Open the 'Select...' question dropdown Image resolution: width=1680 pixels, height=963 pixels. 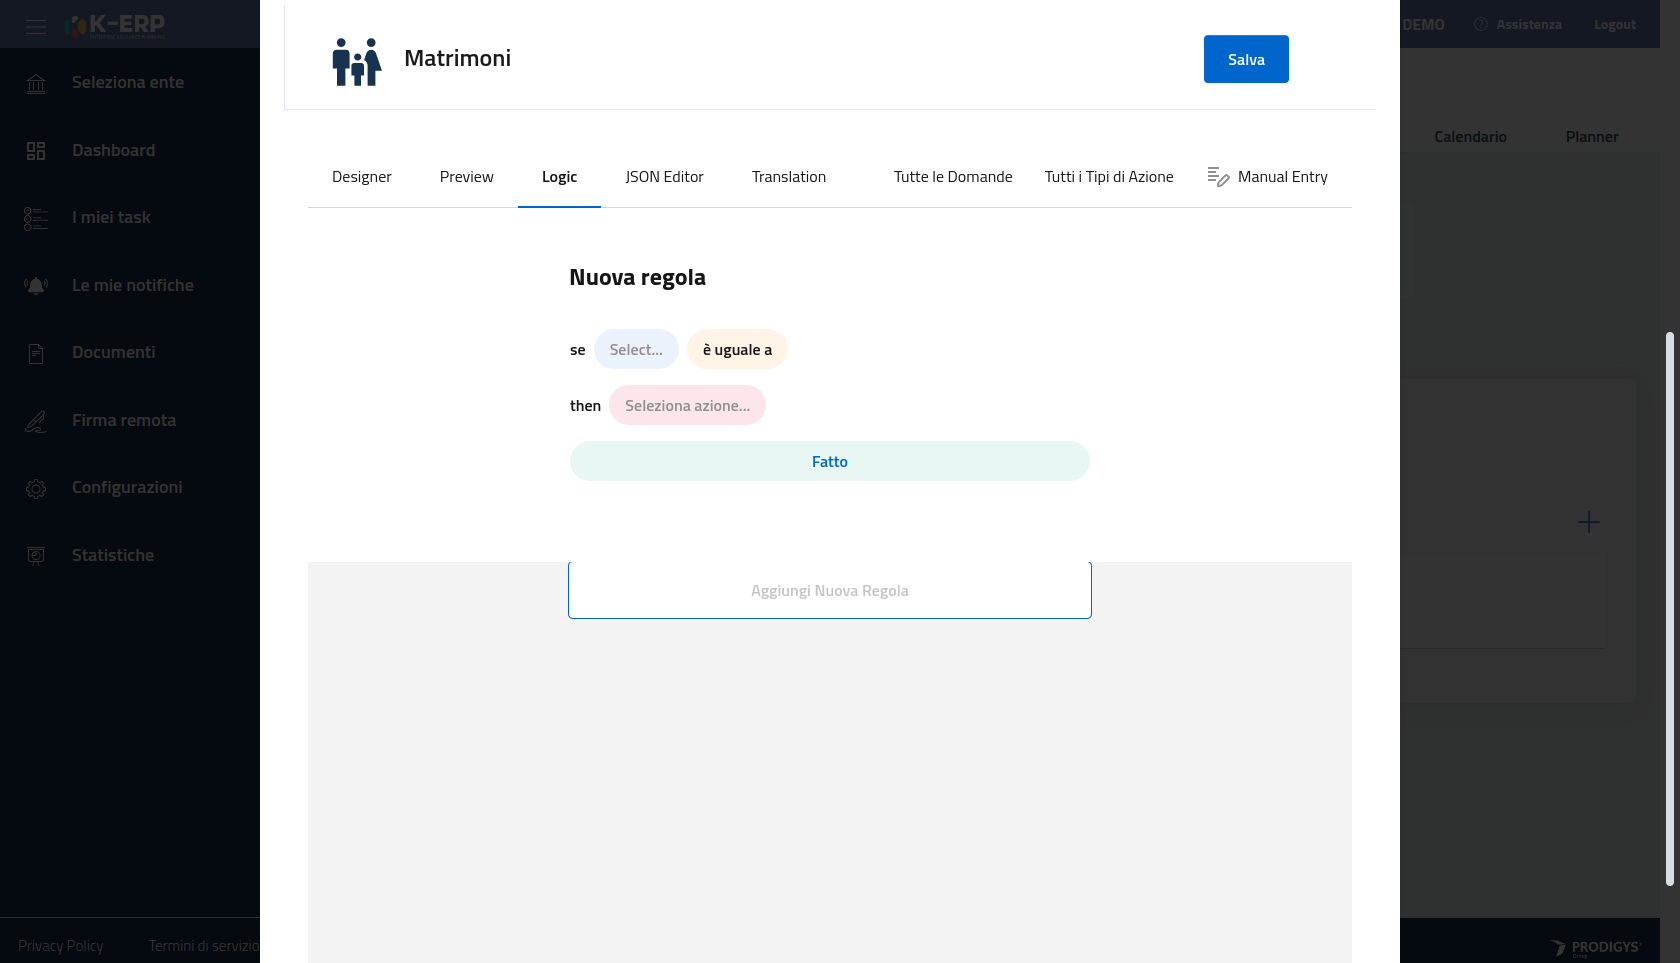tap(636, 350)
